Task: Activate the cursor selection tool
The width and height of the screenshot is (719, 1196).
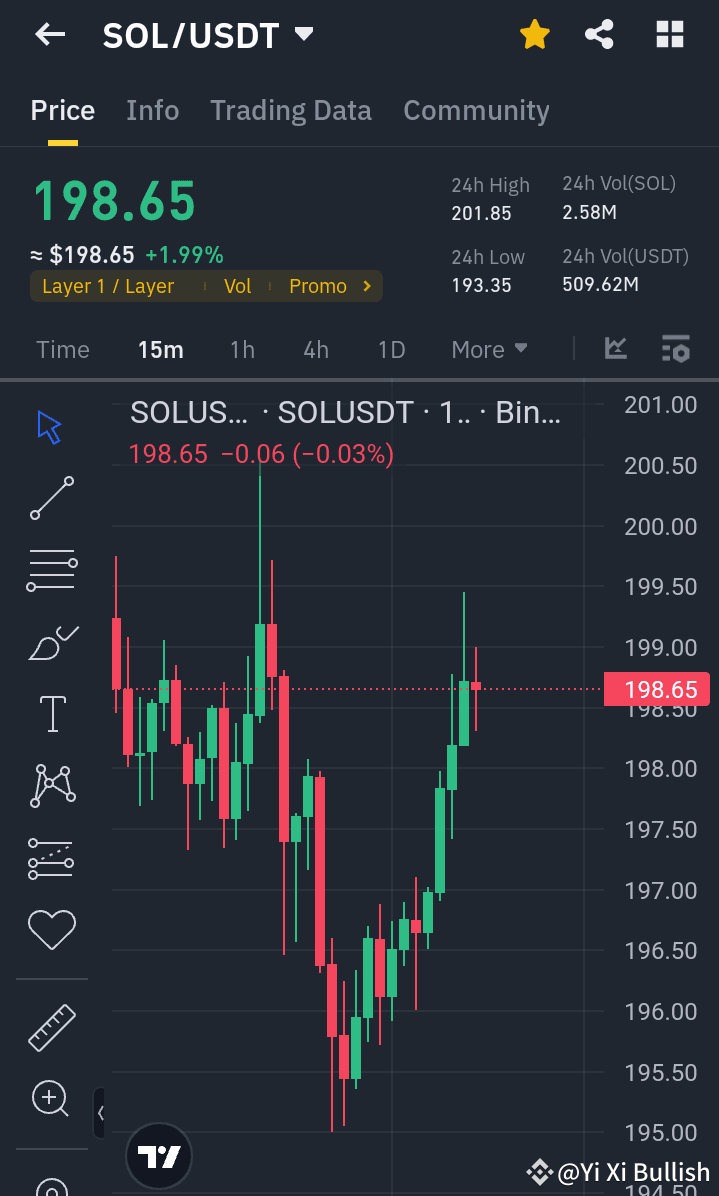Action: tap(46, 425)
